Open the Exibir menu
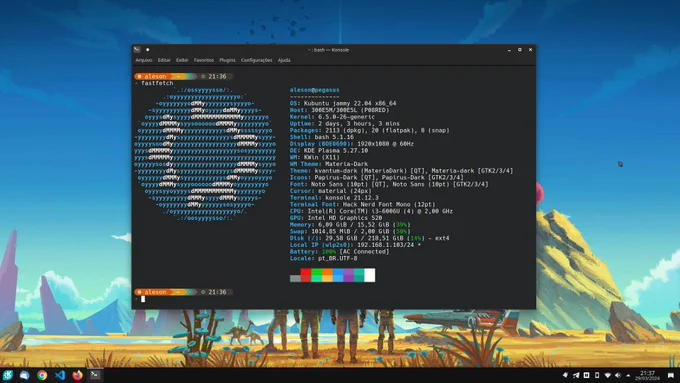 pos(182,60)
